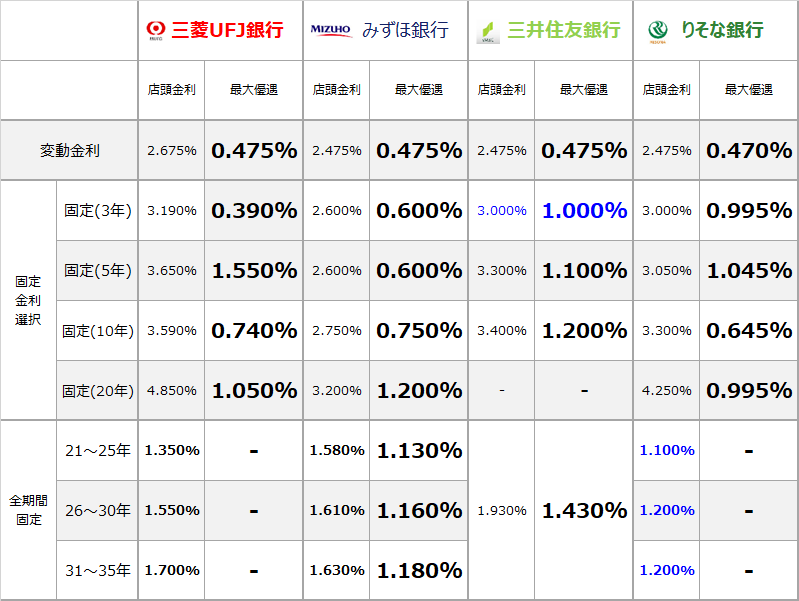This screenshot has height=601, width=799.
Task: Open the みずほ銀行 bank name header
Action: pyautogui.click(x=405, y=30)
